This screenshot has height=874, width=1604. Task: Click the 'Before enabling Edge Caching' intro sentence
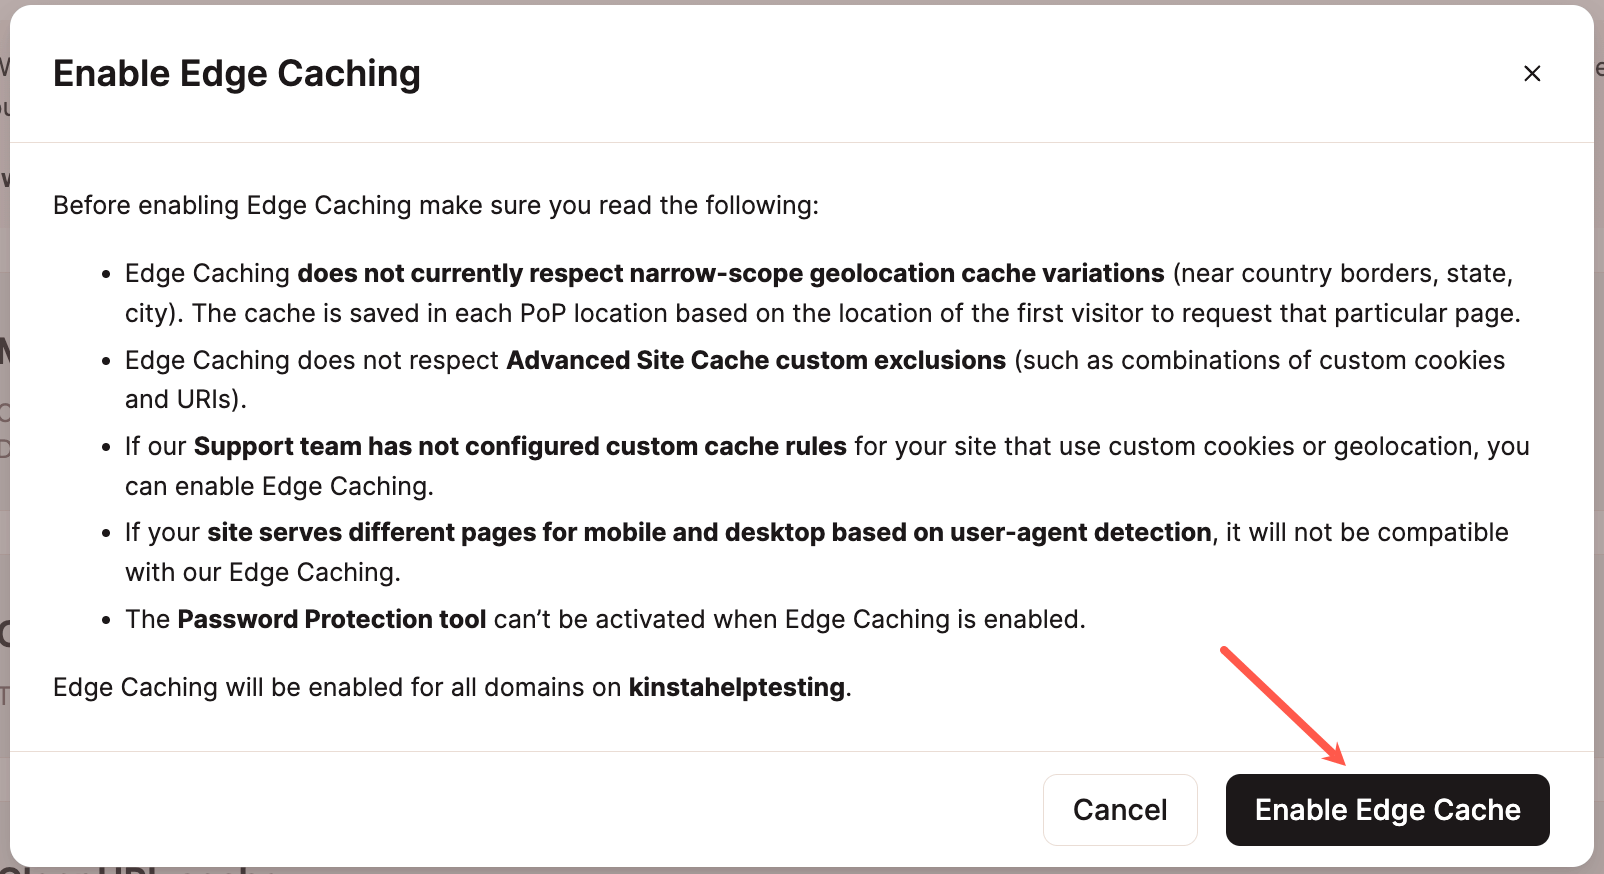pyautogui.click(x=436, y=205)
